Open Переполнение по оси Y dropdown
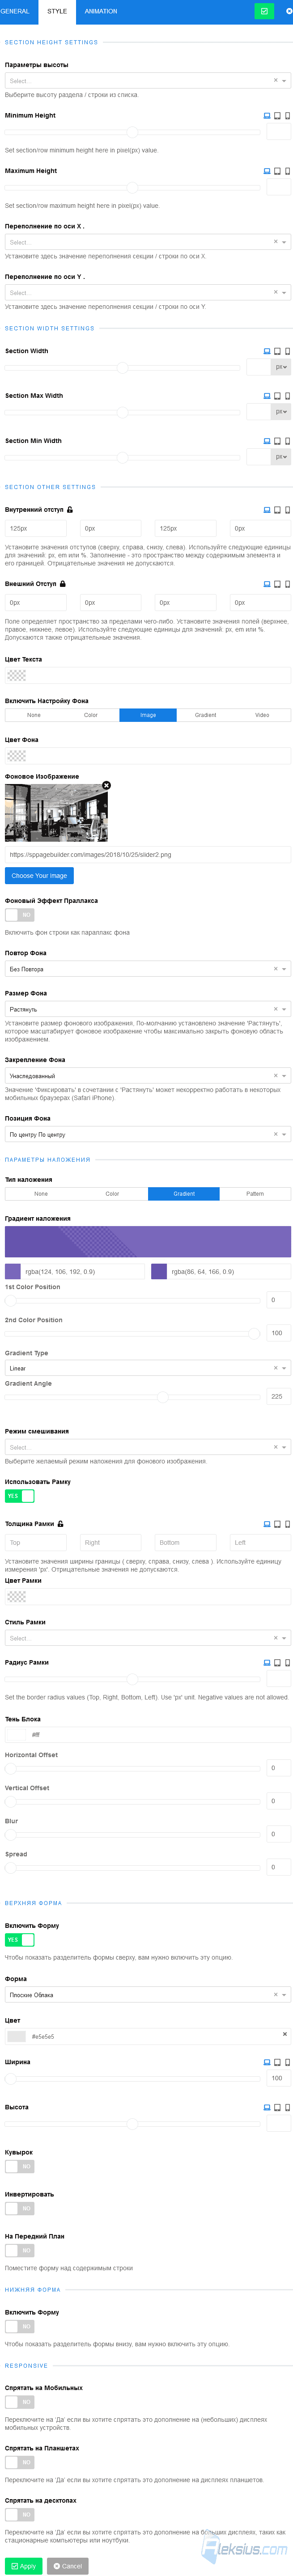The width and height of the screenshot is (293, 2576). pyautogui.click(x=148, y=292)
